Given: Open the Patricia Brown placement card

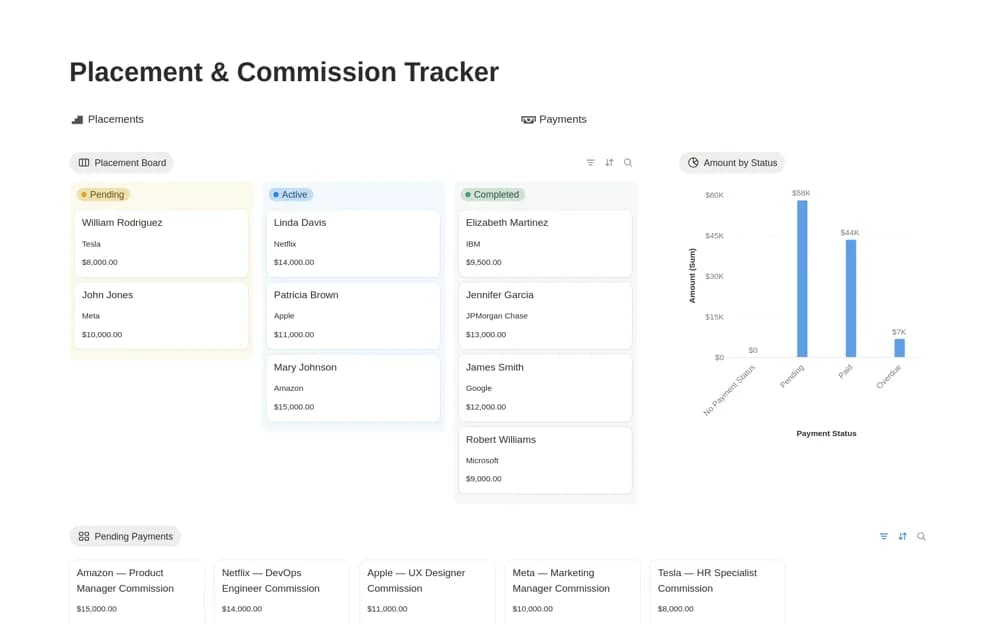Looking at the screenshot, I should pyautogui.click(x=353, y=316).
